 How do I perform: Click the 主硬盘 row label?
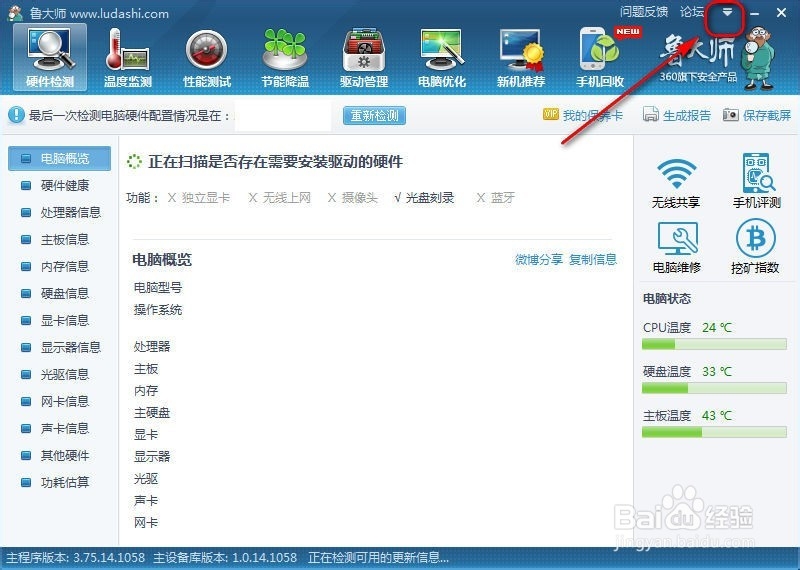coord(152,412)
